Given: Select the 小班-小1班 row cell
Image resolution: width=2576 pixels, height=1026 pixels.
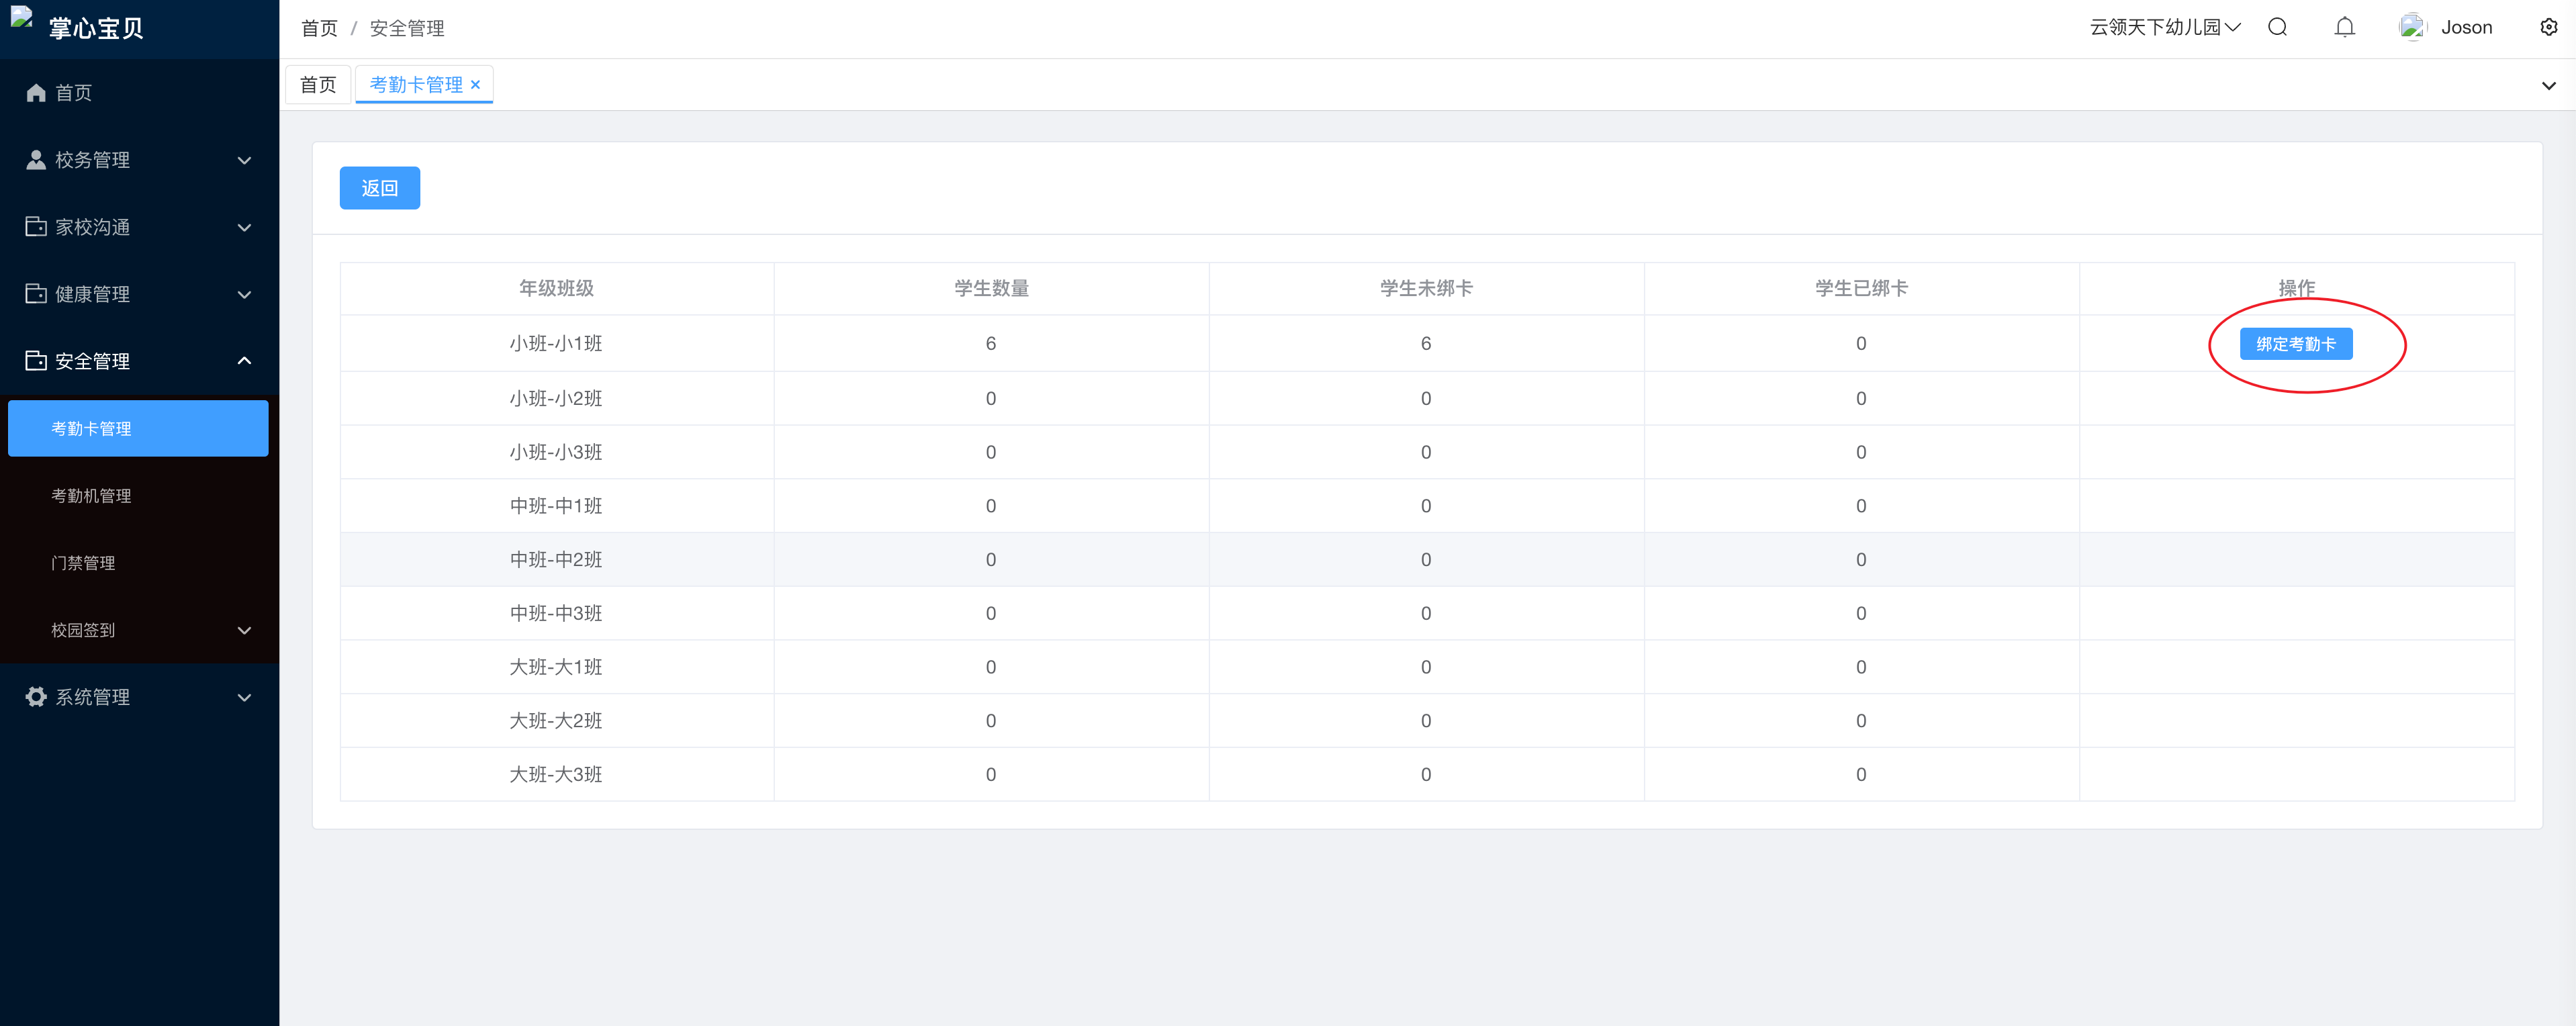Looking at the screenshot, I should pyautogui.click(x=556, y=343).
